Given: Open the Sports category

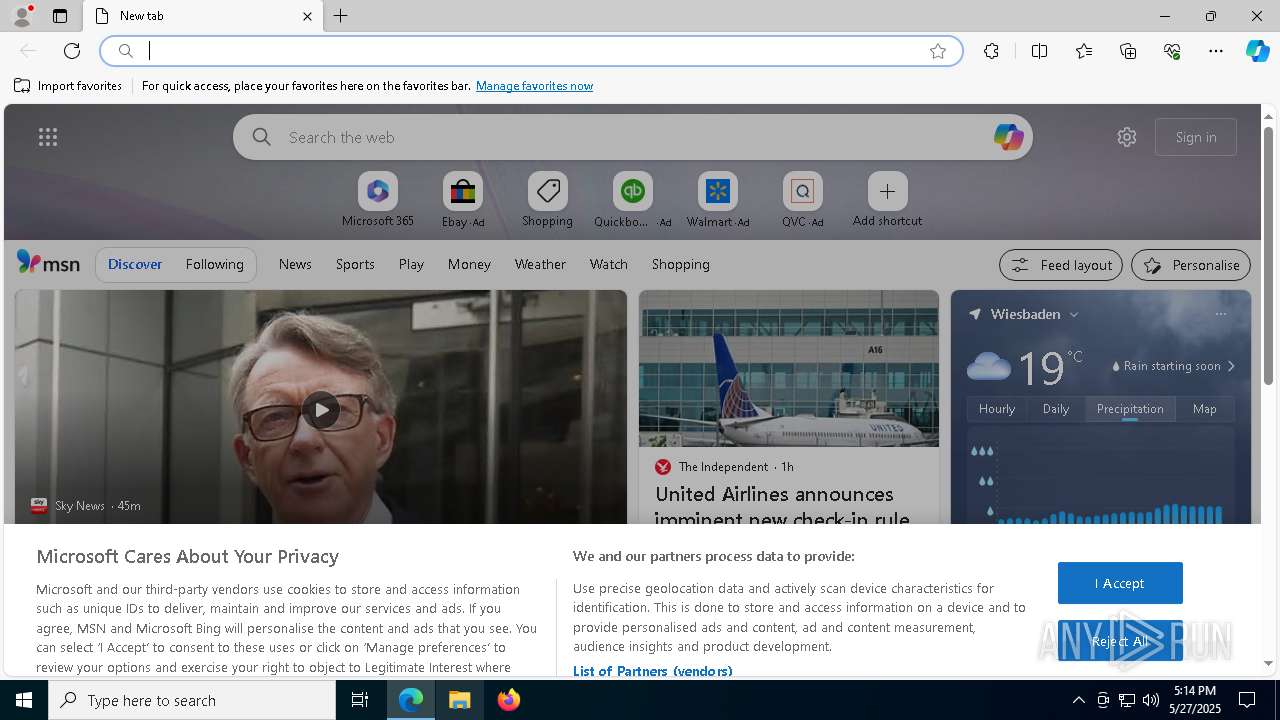Looking at the screenshot, I should (355, 264).
